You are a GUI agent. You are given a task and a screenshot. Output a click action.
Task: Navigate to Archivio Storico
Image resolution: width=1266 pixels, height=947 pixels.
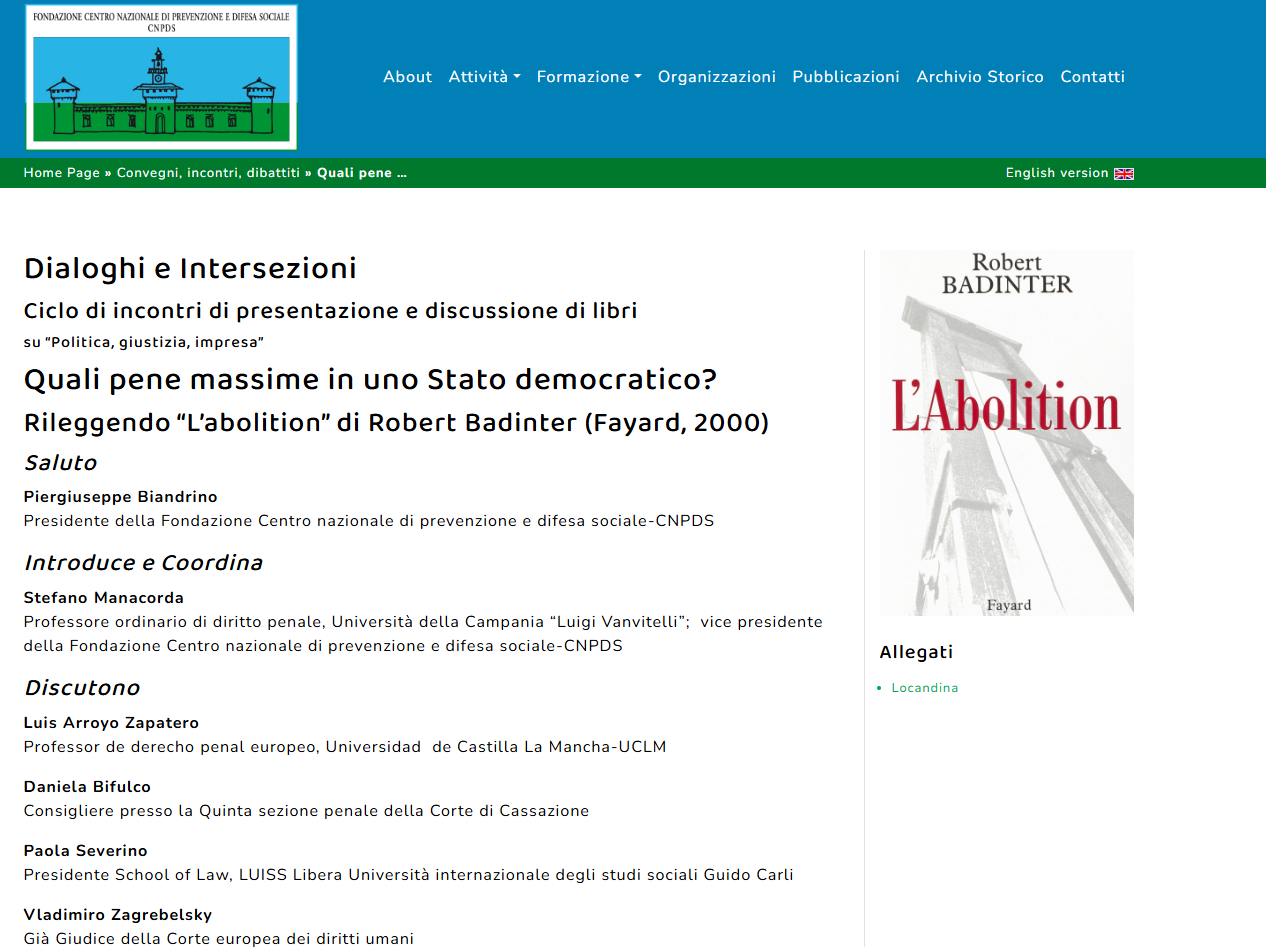point(979,77)
